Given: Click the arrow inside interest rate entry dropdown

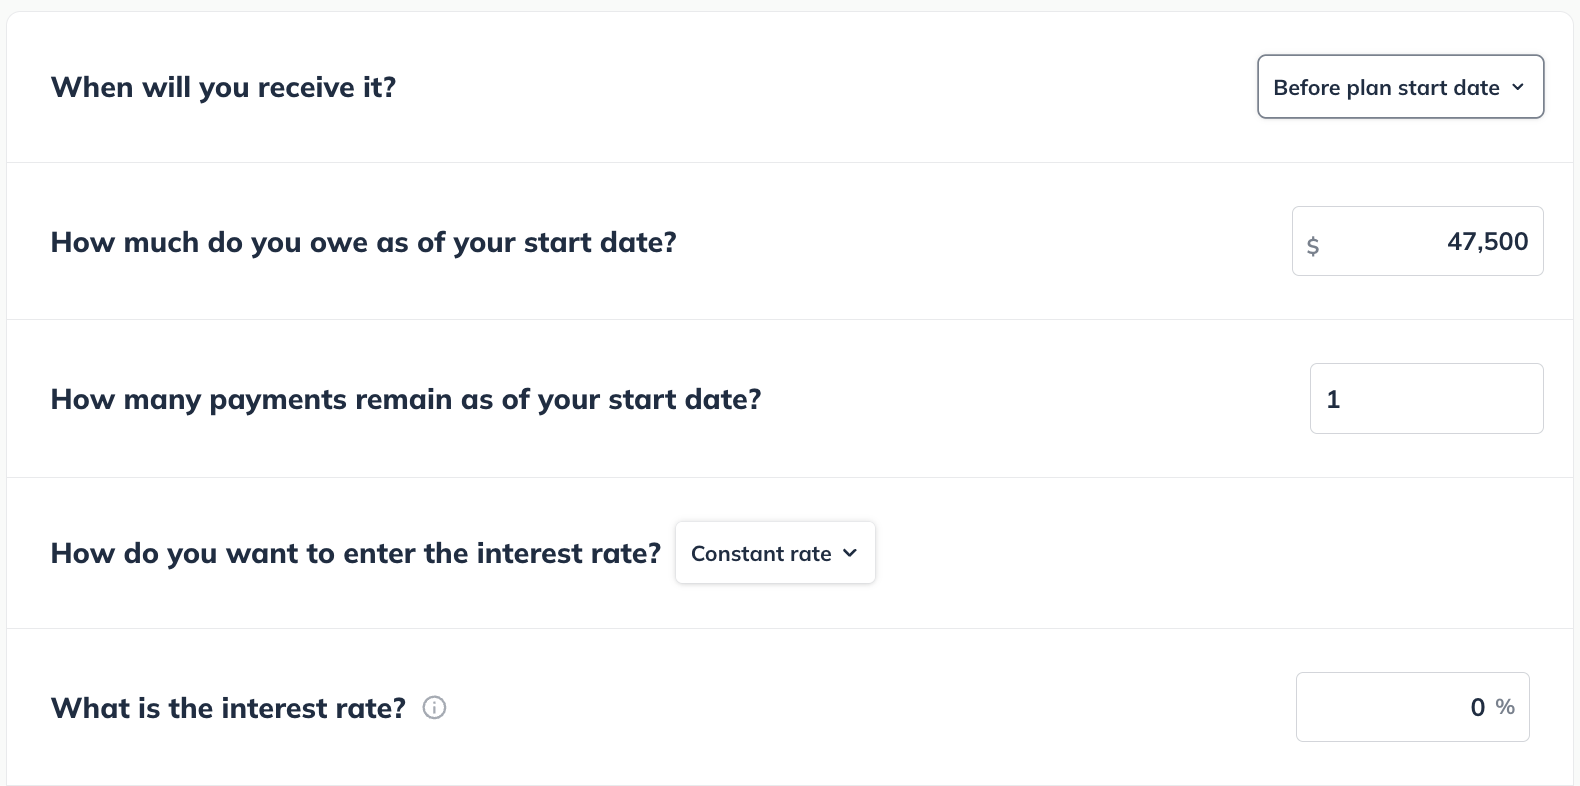Looking at the screenshot, I should pos(851,553).
